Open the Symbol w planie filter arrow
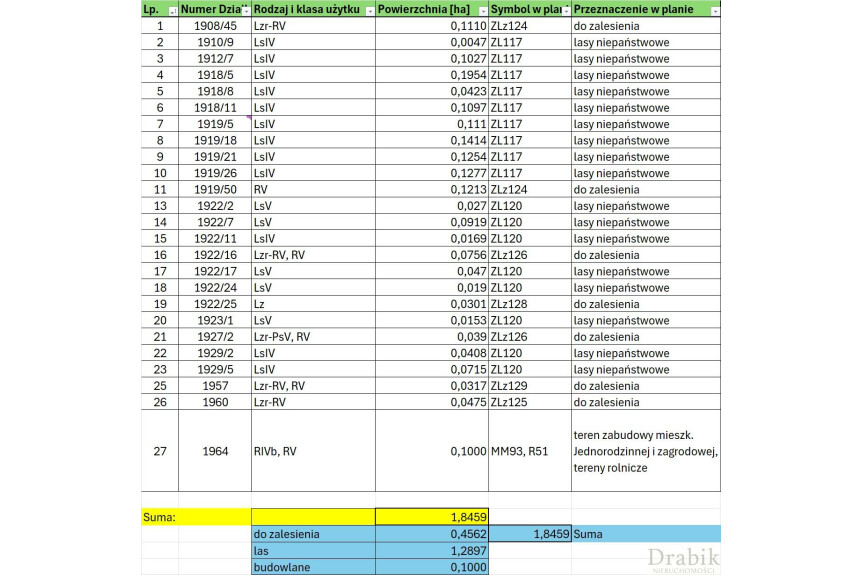This screenshot has width=863, height=575. pos(565,10)
